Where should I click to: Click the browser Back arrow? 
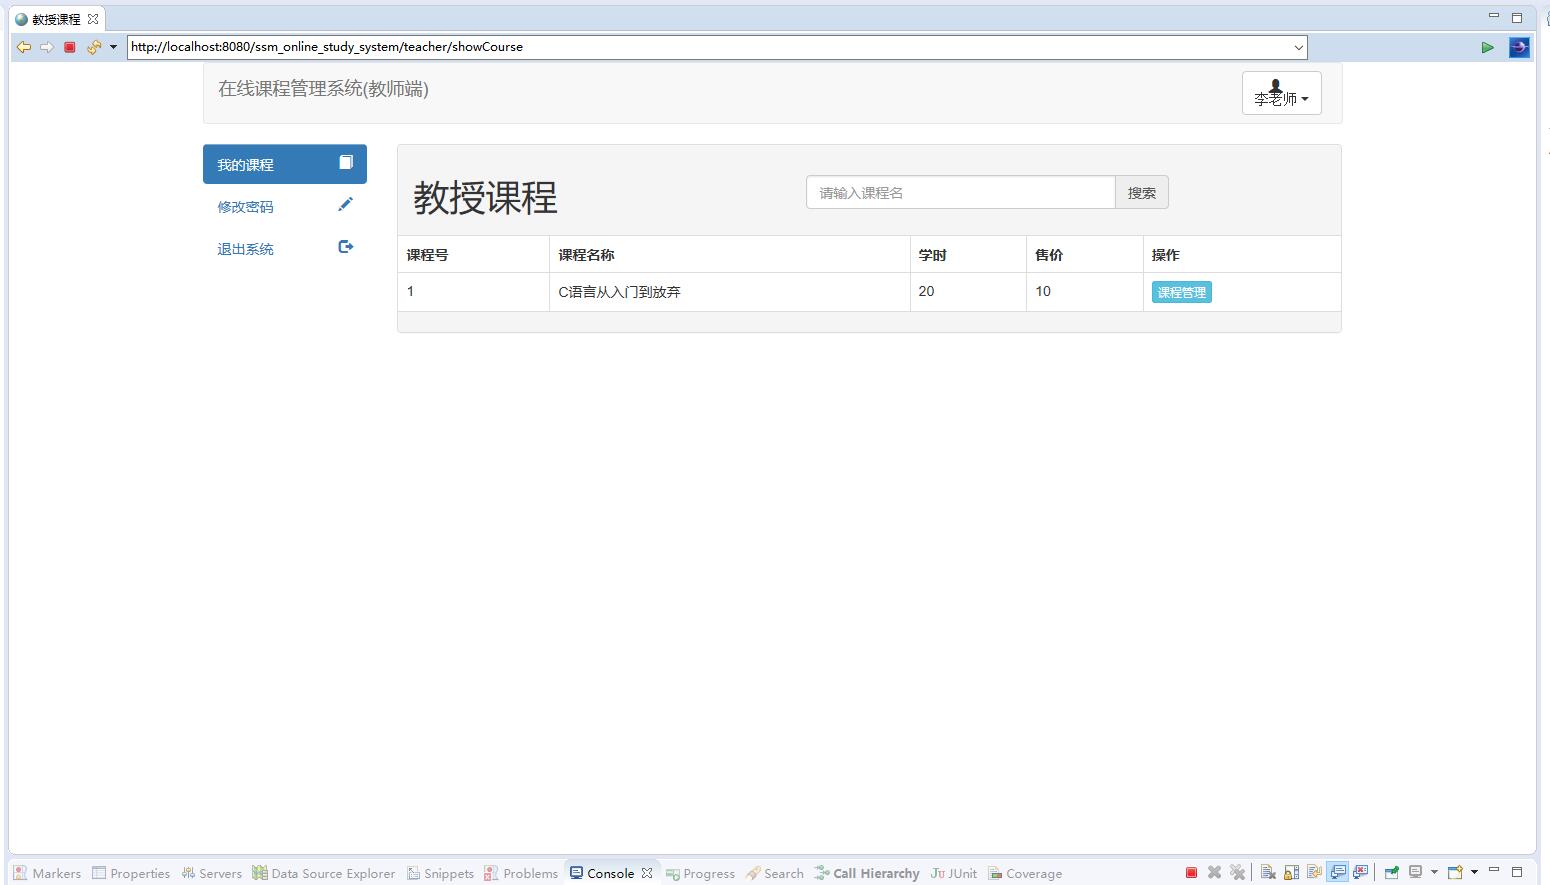pos(23,47)
